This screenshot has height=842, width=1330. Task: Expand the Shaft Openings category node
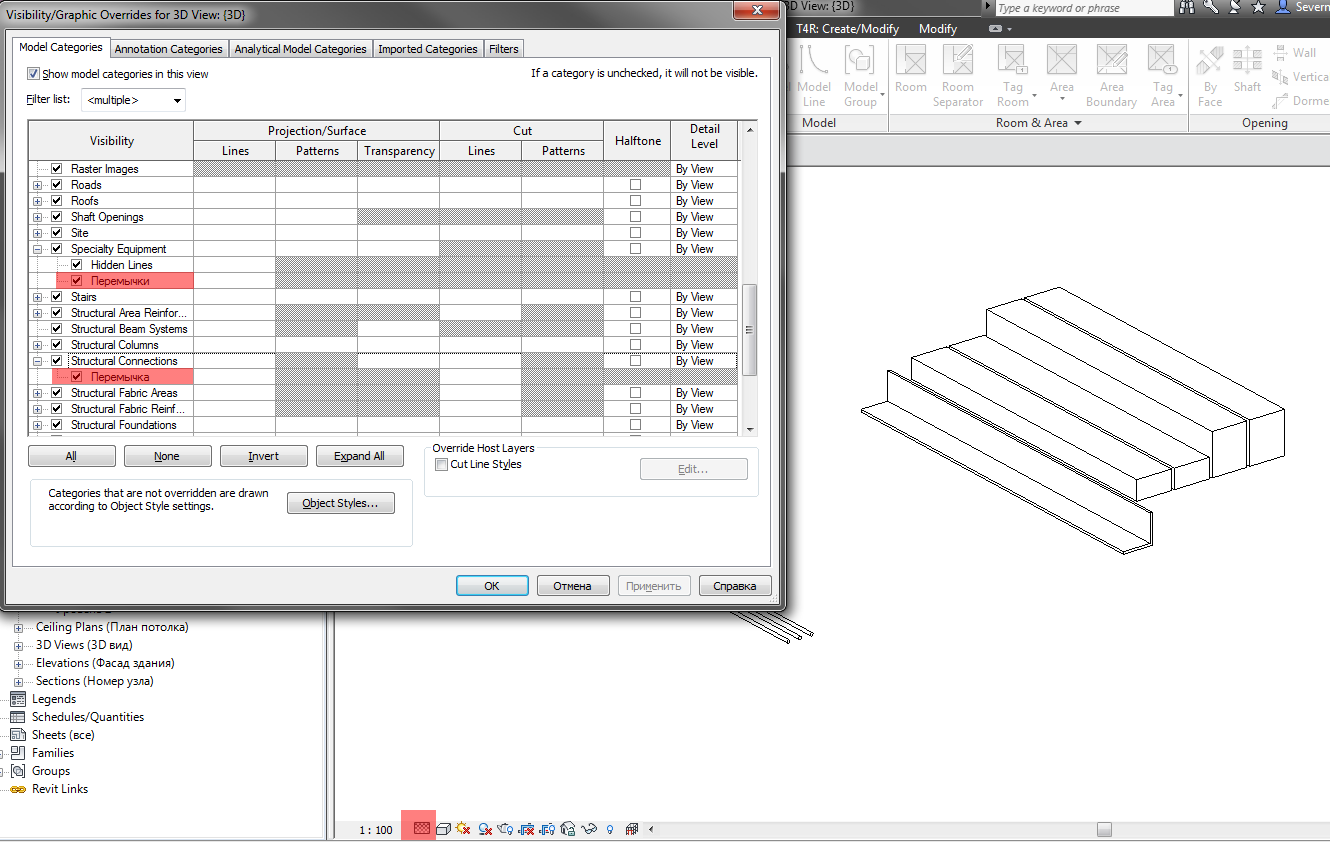38,217
